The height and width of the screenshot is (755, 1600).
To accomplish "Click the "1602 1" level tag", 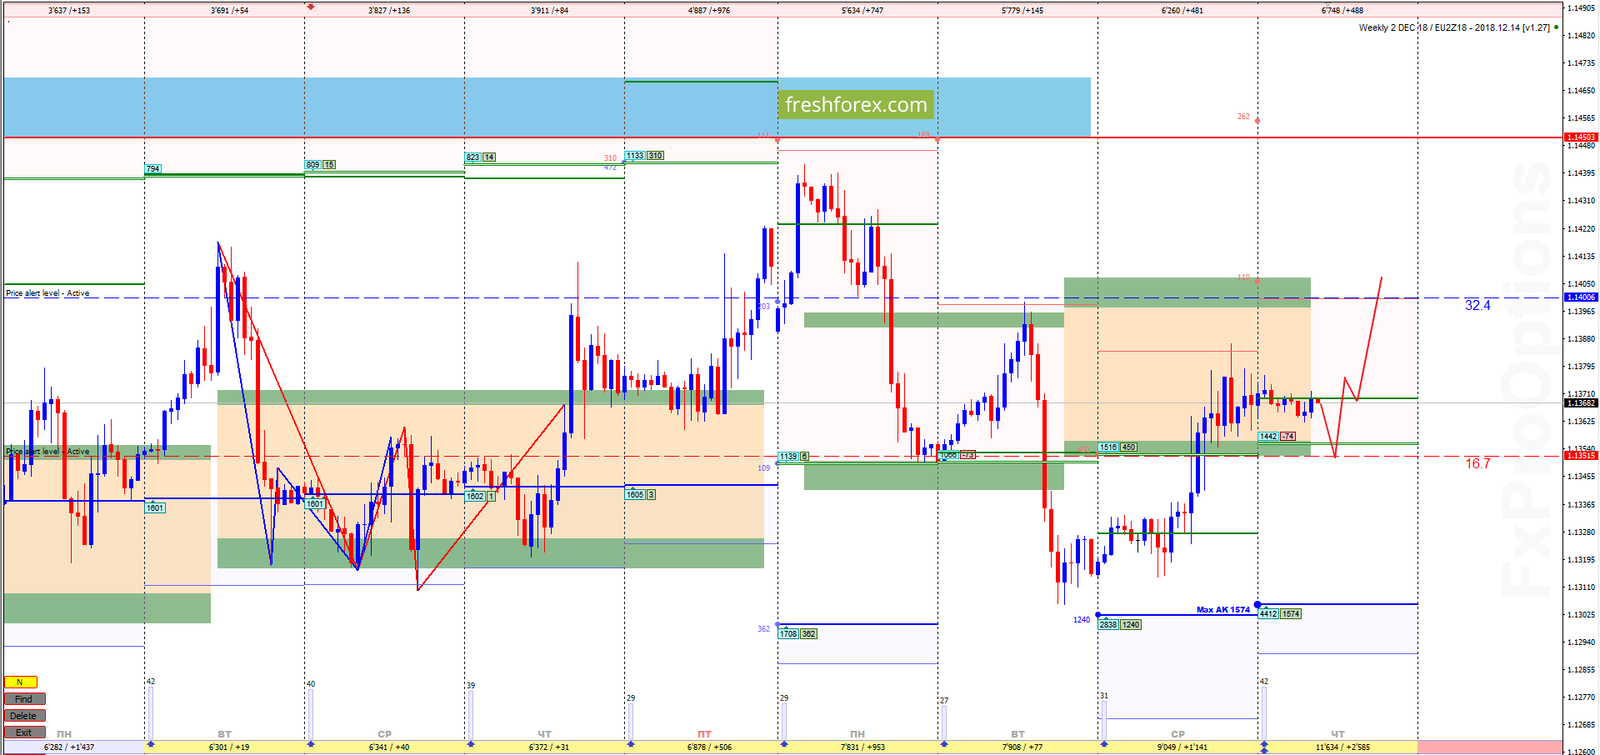I will (480, 497).
